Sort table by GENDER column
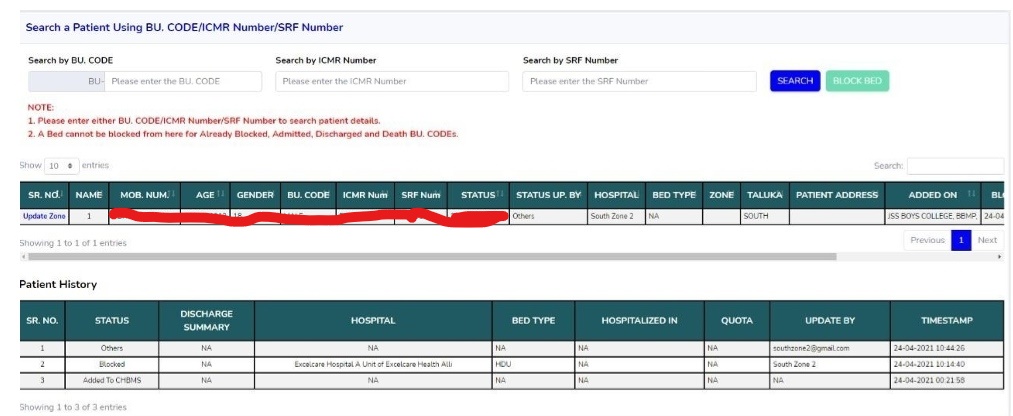This screenshot has width=1013, height=416. pos(254,194)
